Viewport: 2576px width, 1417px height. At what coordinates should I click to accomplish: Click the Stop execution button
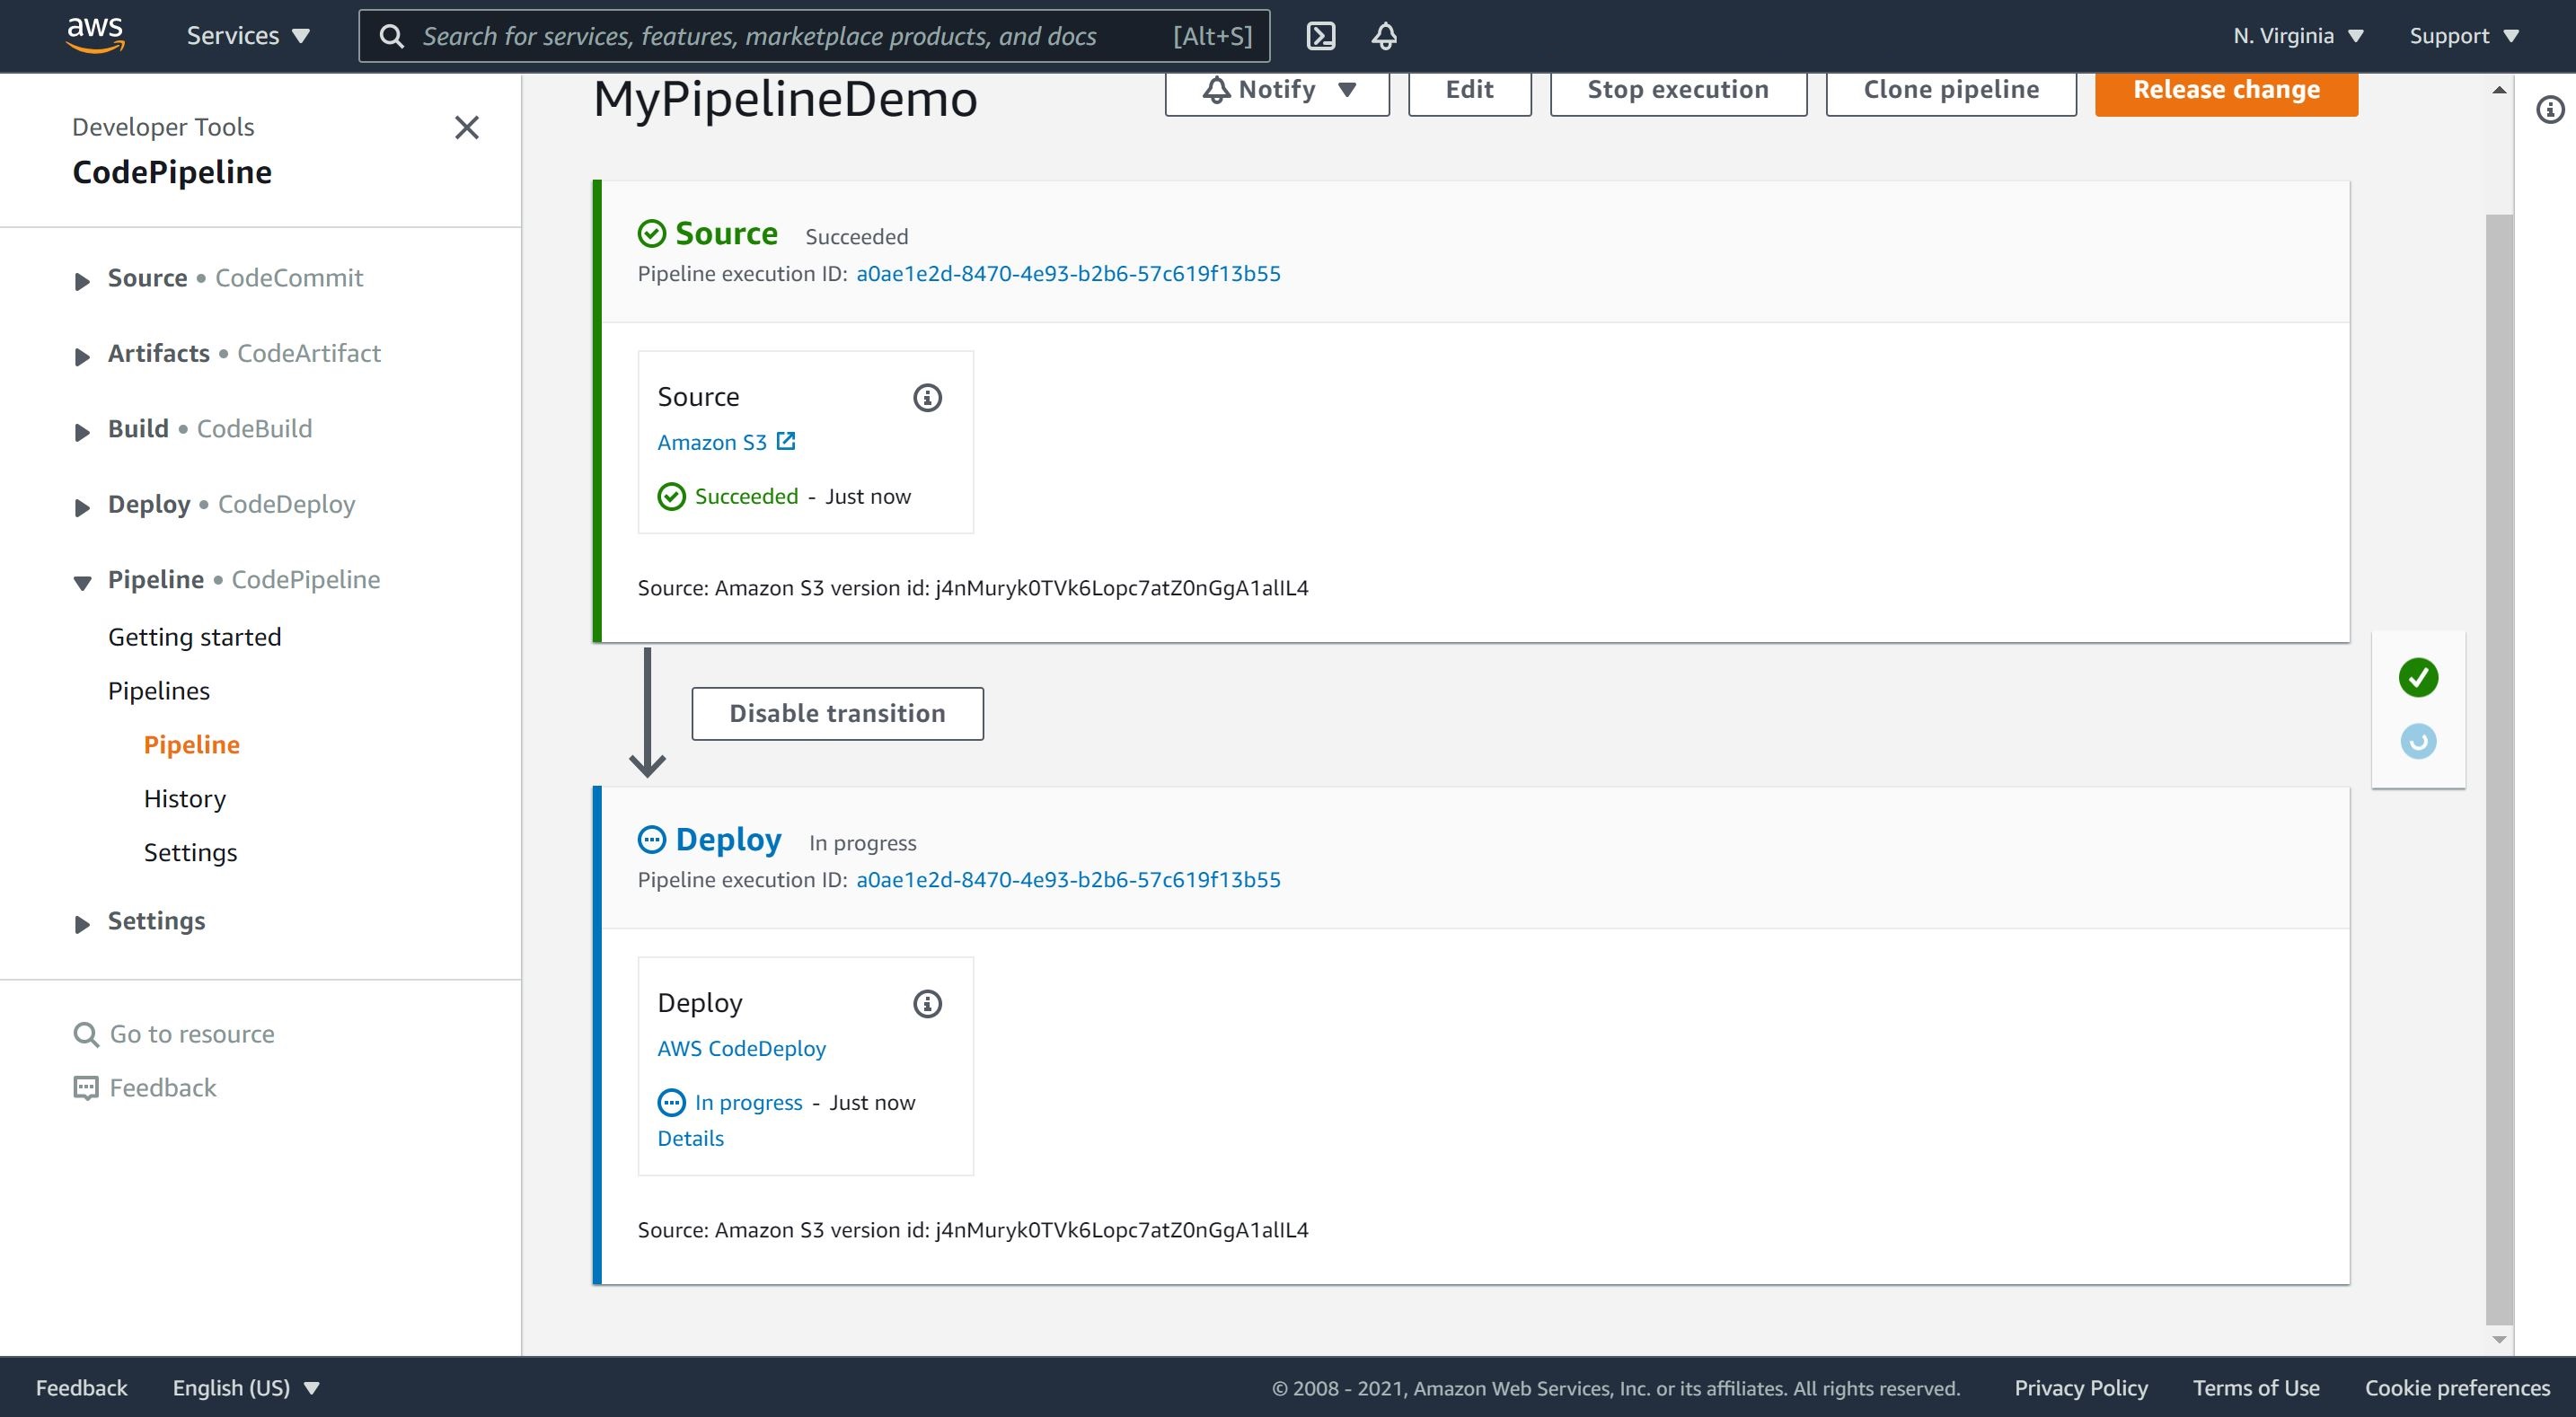pos(1677,87)
